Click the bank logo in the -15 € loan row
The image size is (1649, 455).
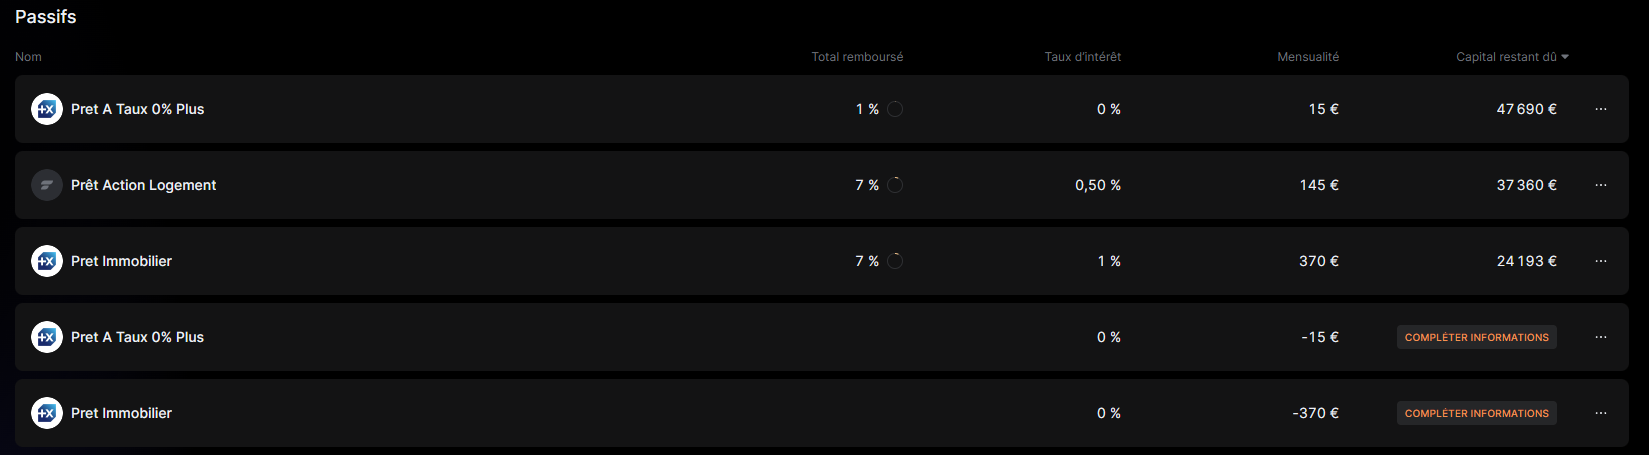pos(47,337)
